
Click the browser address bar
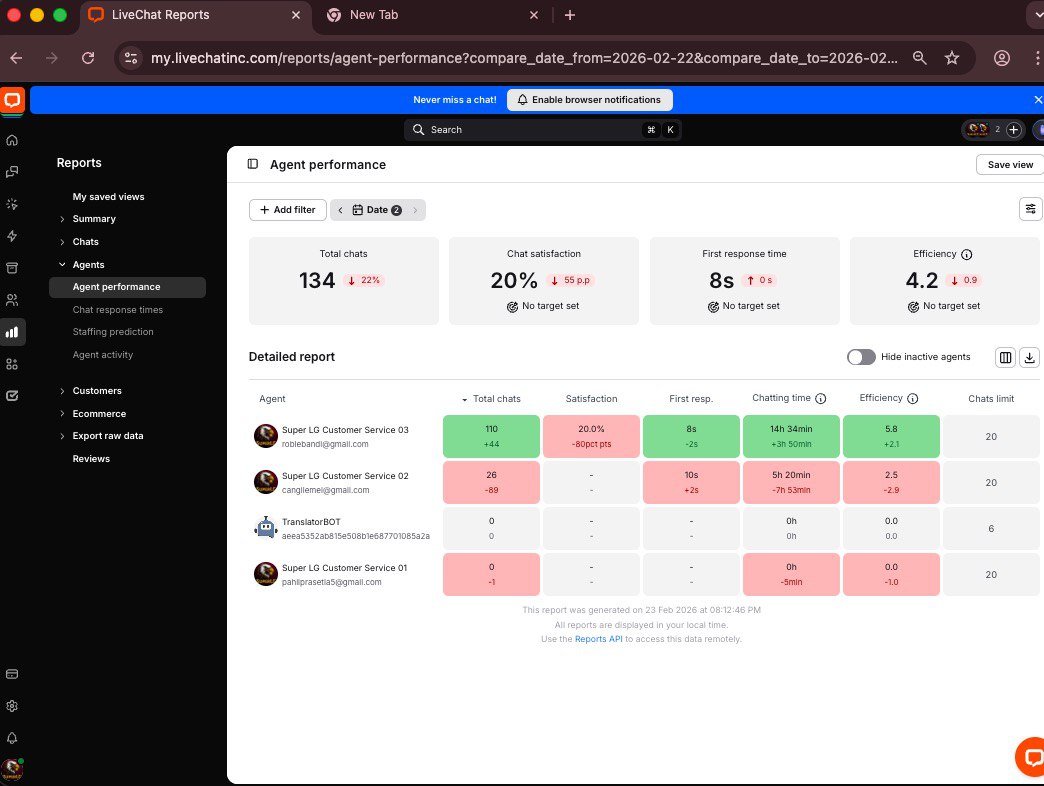coord(523,58)
